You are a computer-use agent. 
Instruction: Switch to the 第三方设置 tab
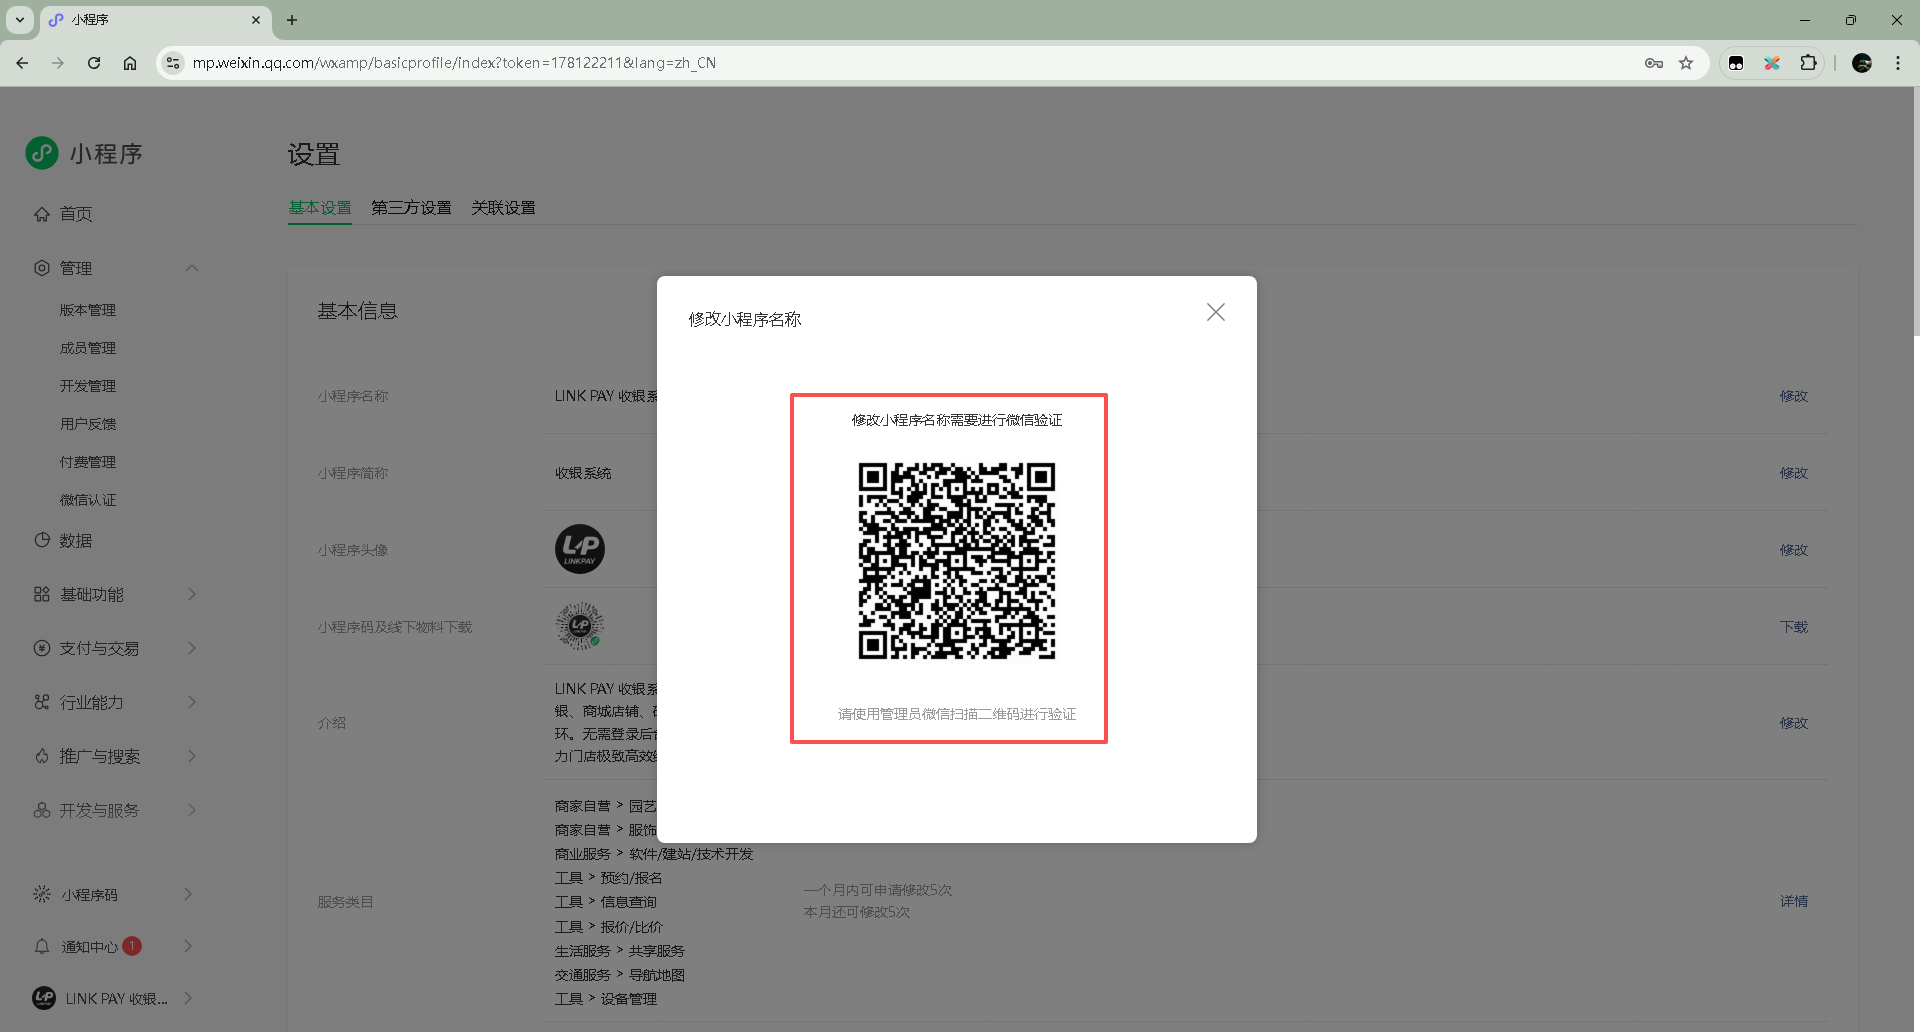click(x=411, y=208)
